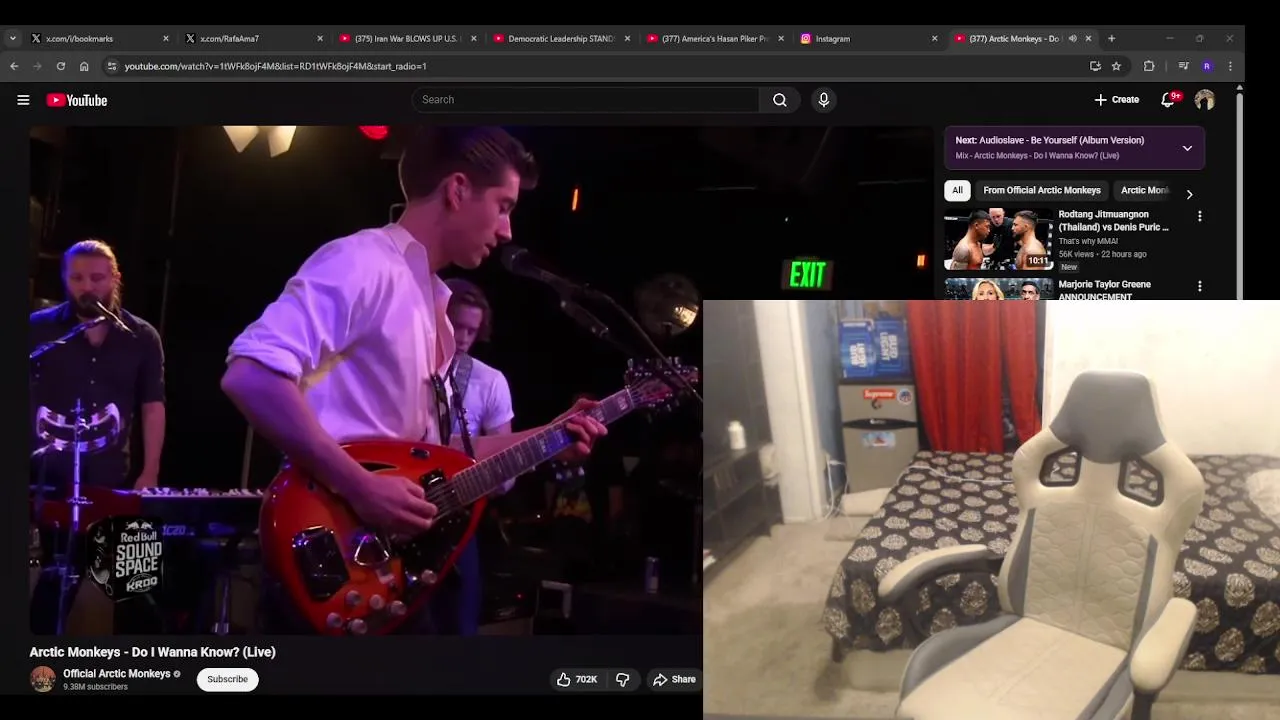Screen dimensions: 1280x720
Task: Click the video title "Arctic Monkeys - Do I Wanna Know? (Live)"
Action: click(152, 652)
